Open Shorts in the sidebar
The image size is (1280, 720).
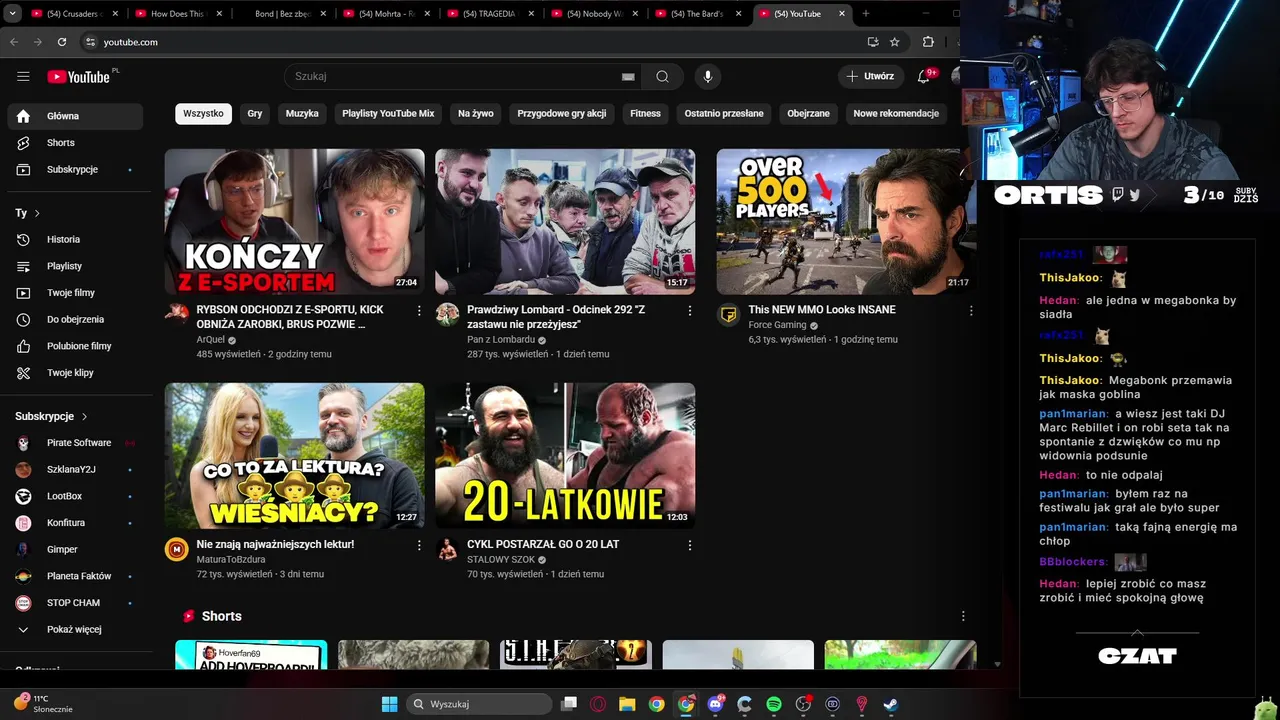tap(75, 143)
